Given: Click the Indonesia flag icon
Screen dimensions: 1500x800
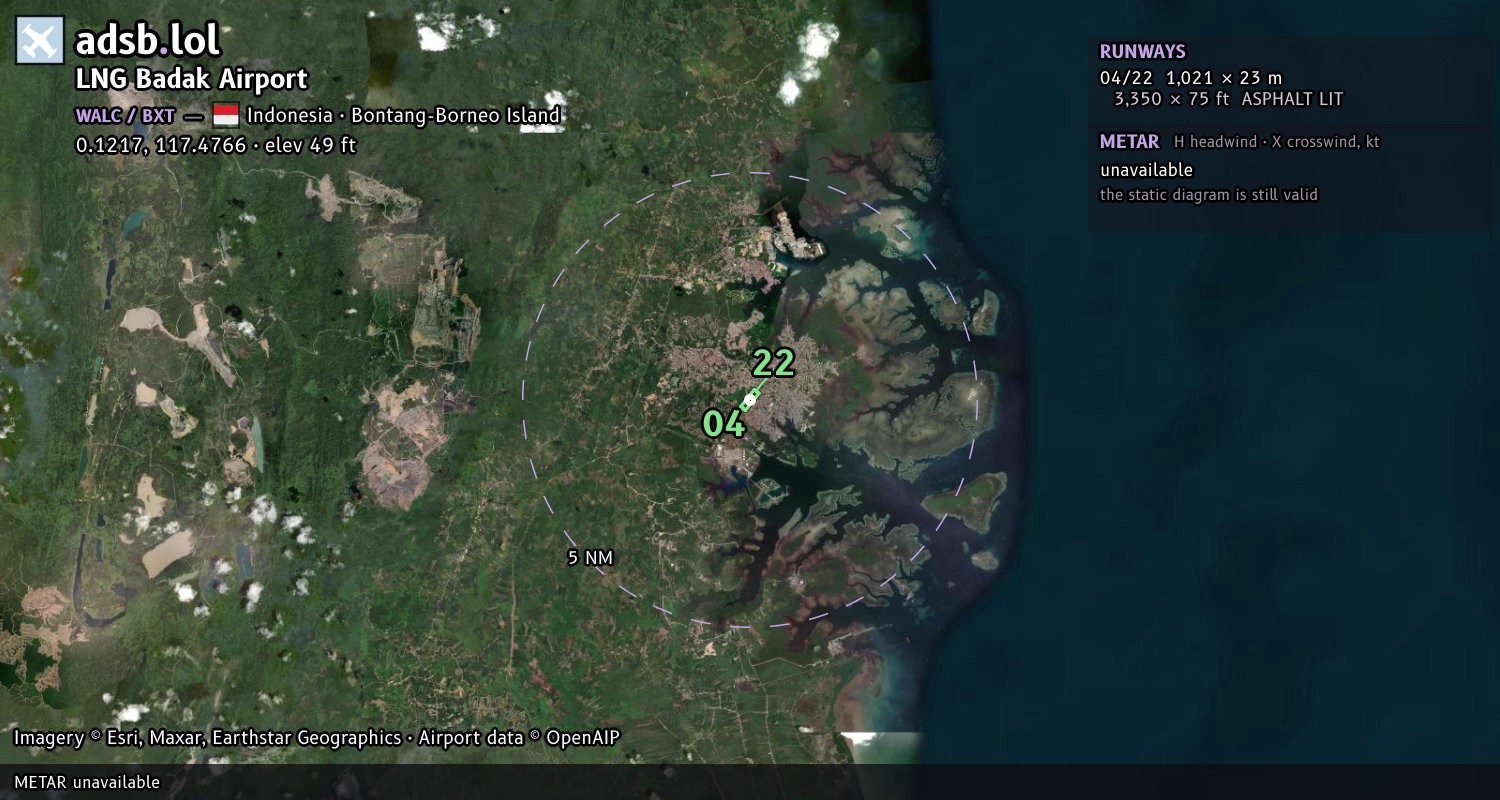Looking at the screenshot, I should [x=225, y=115].
